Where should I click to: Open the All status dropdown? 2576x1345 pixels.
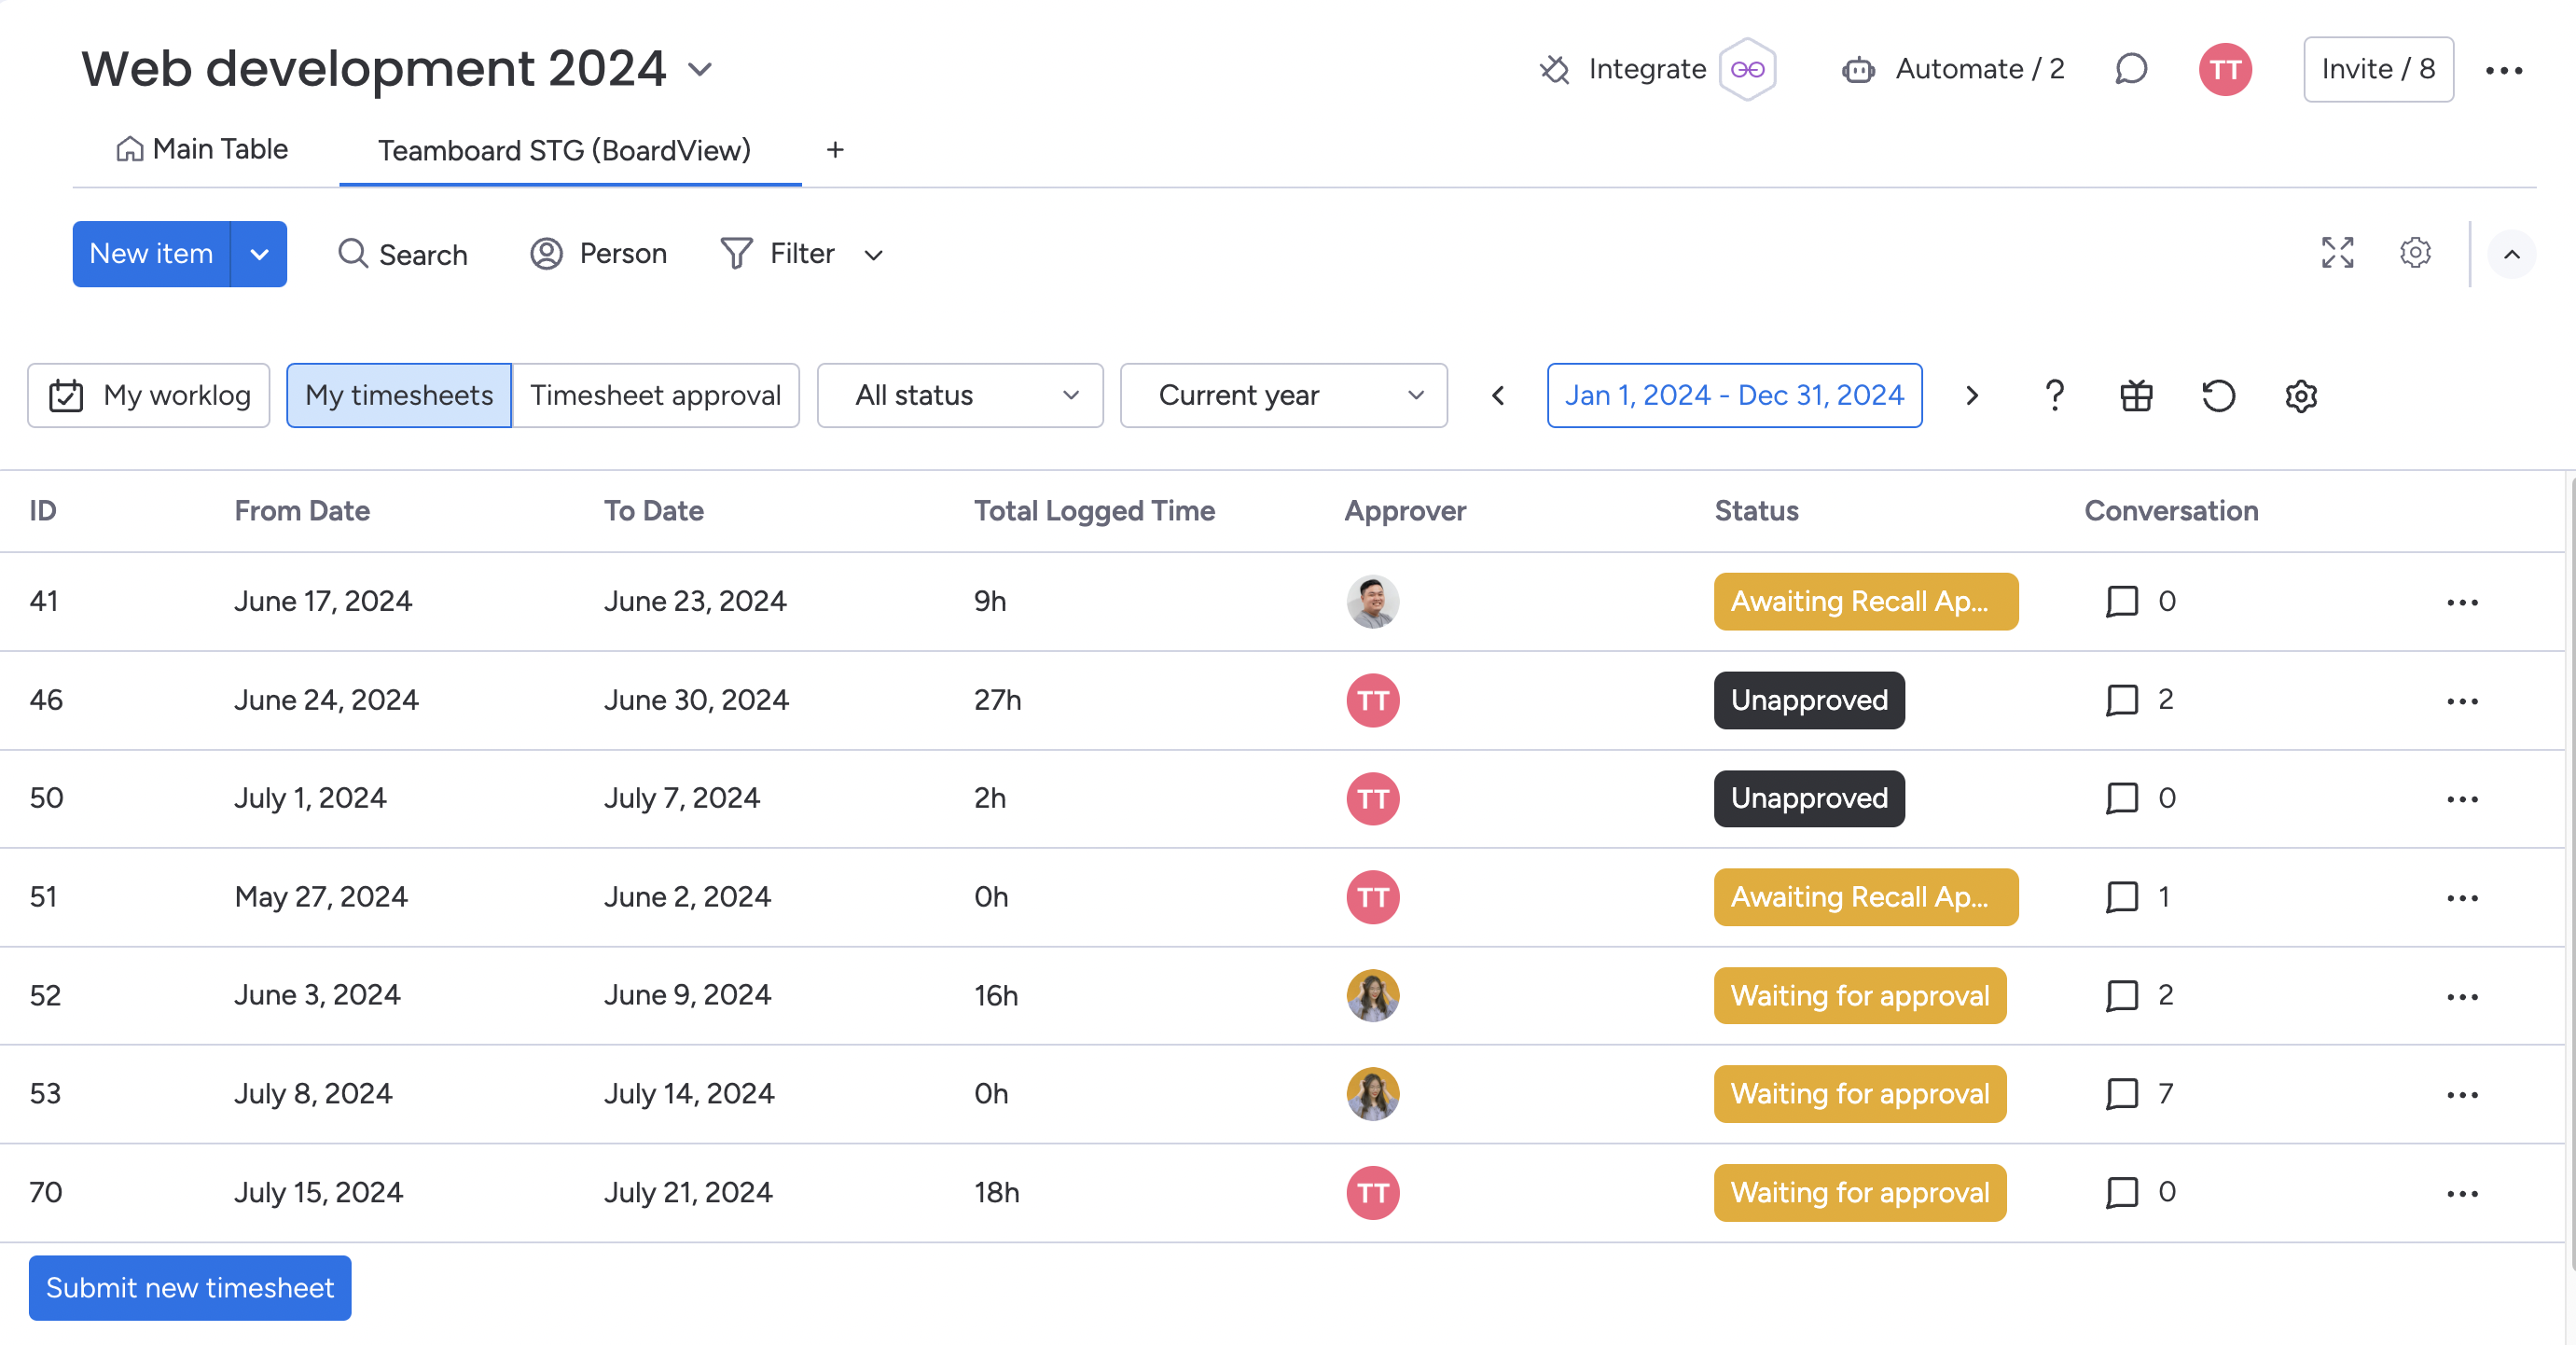960,396
